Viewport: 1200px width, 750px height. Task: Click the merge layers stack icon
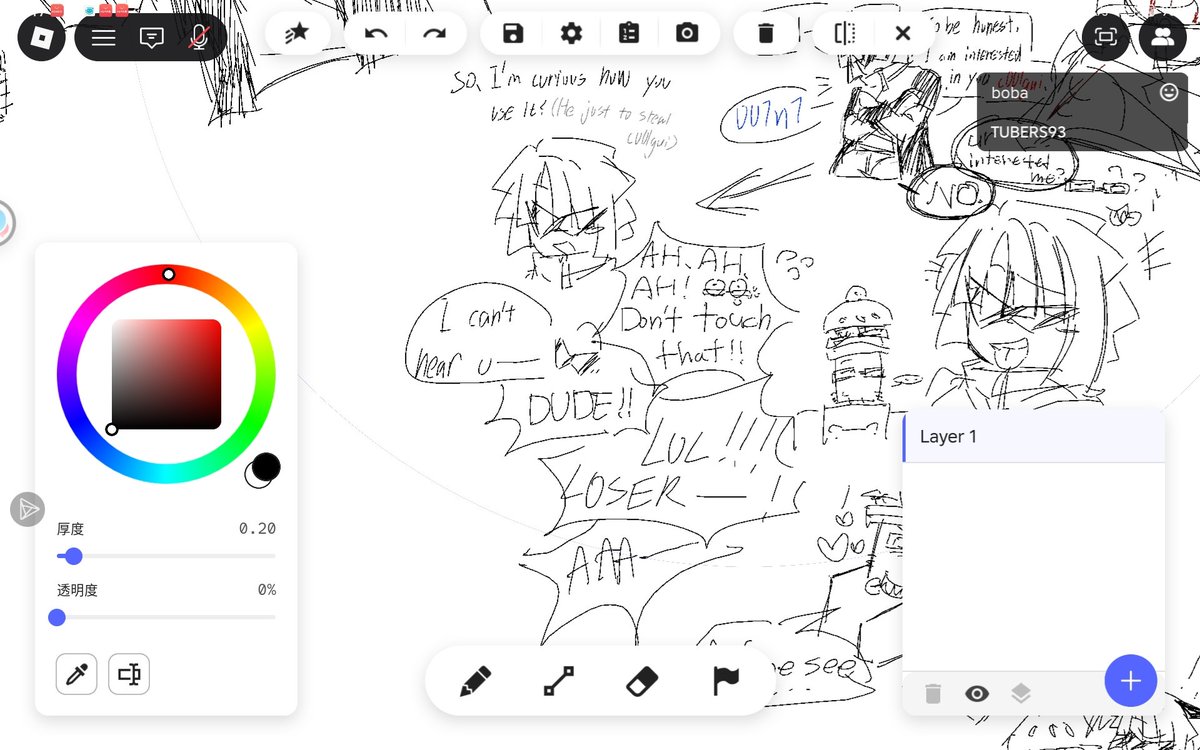tap(1020, 693)
